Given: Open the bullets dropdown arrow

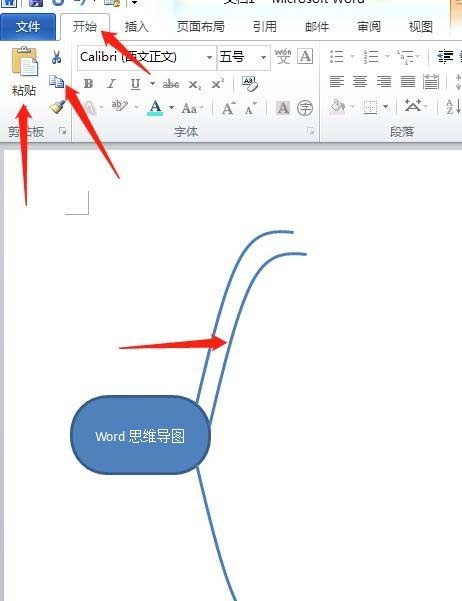Looking at the screenshot, I should coord(352,57).
